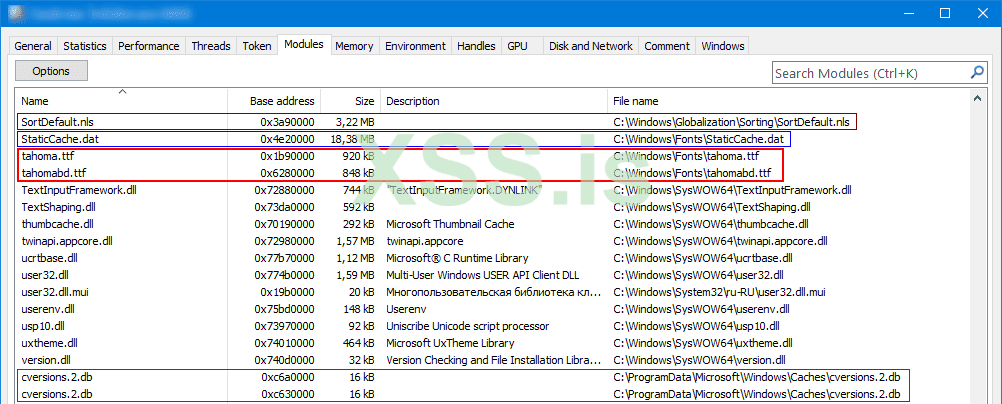Click C:\Windows\SysWOW64\ucrtbase.dll file path
Viewport: 1002px width, 404px height.
point(702,258)
